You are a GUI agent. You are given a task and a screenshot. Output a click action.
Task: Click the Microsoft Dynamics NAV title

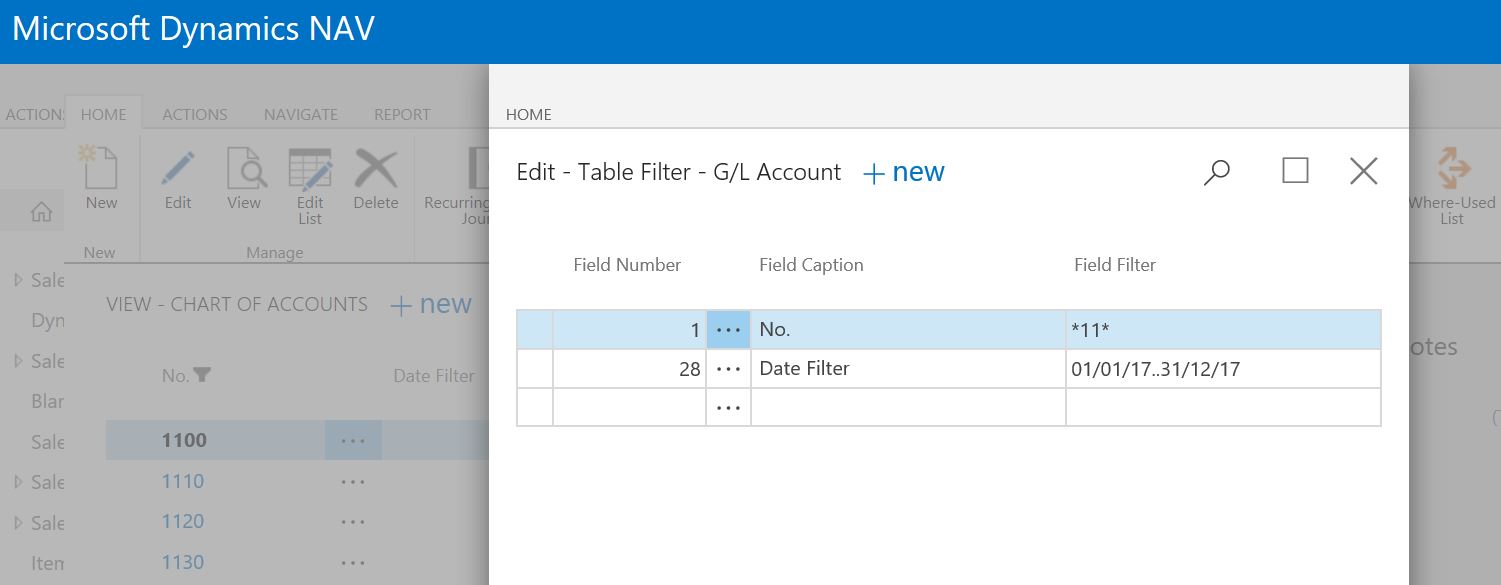click(193, 28)
